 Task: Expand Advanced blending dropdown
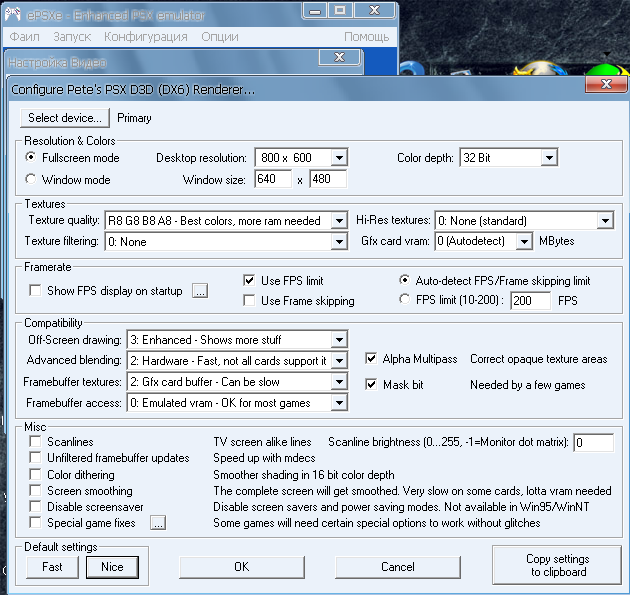[x=339, y=361]
